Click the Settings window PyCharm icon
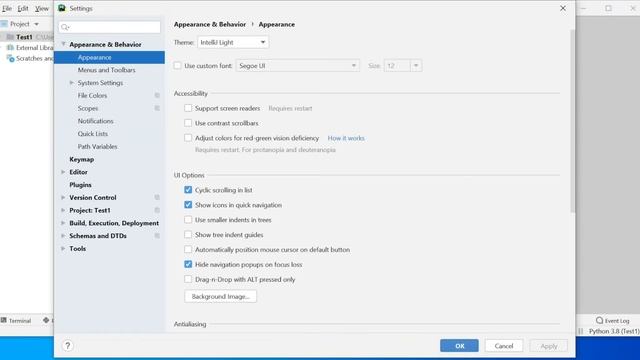The image size is (640, 360). (62, 8)
